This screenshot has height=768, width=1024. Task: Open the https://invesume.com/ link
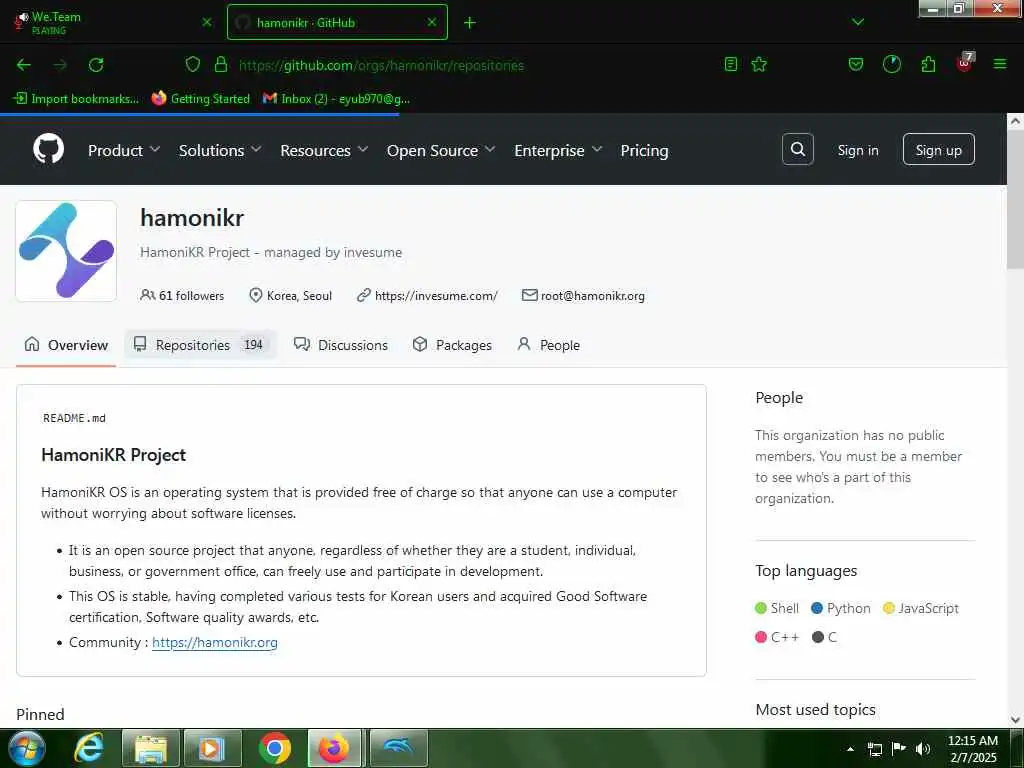coord(436,296)
